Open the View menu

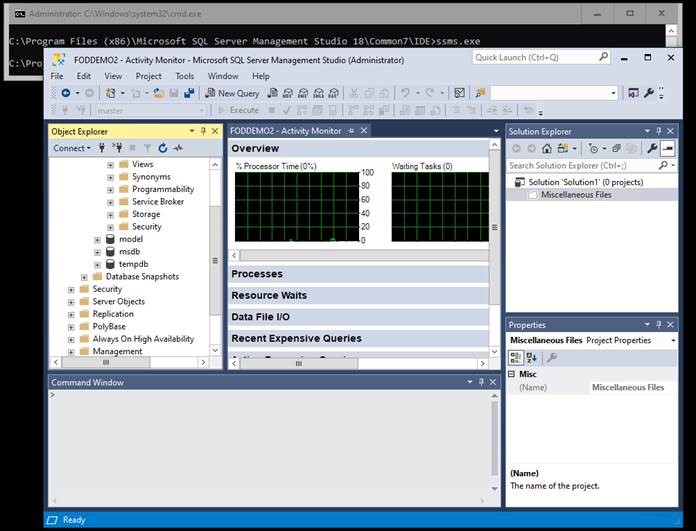point(113,76)
